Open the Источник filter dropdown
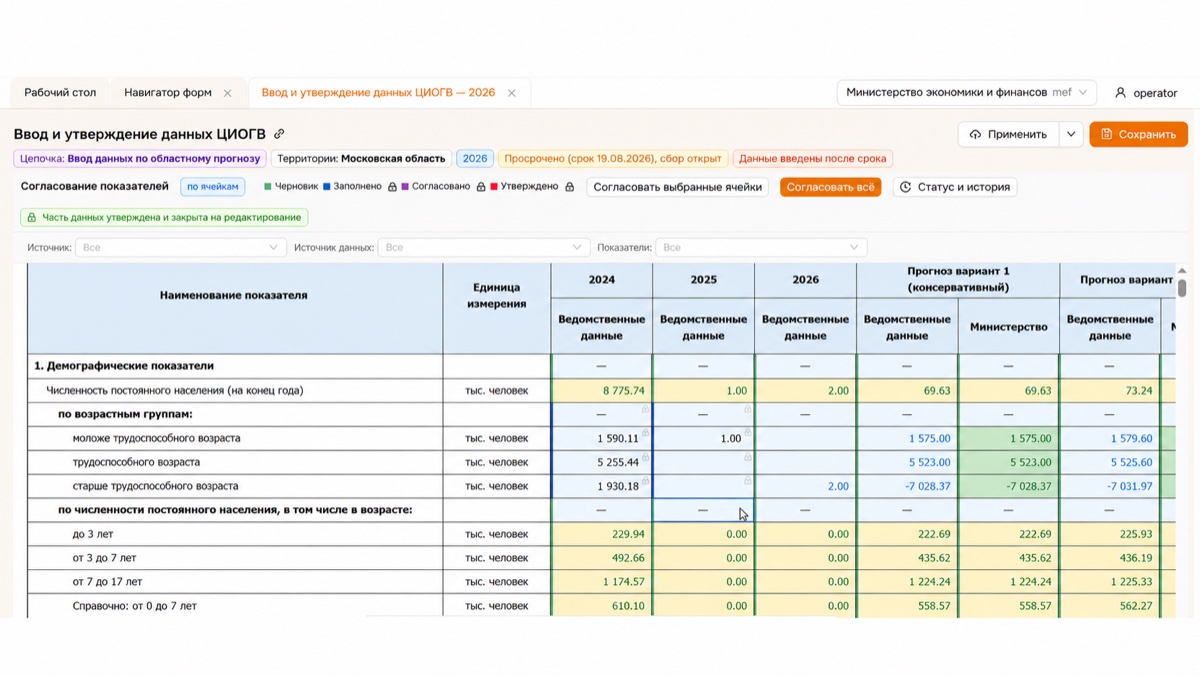 pyautogui.click(x=181, y=247)
